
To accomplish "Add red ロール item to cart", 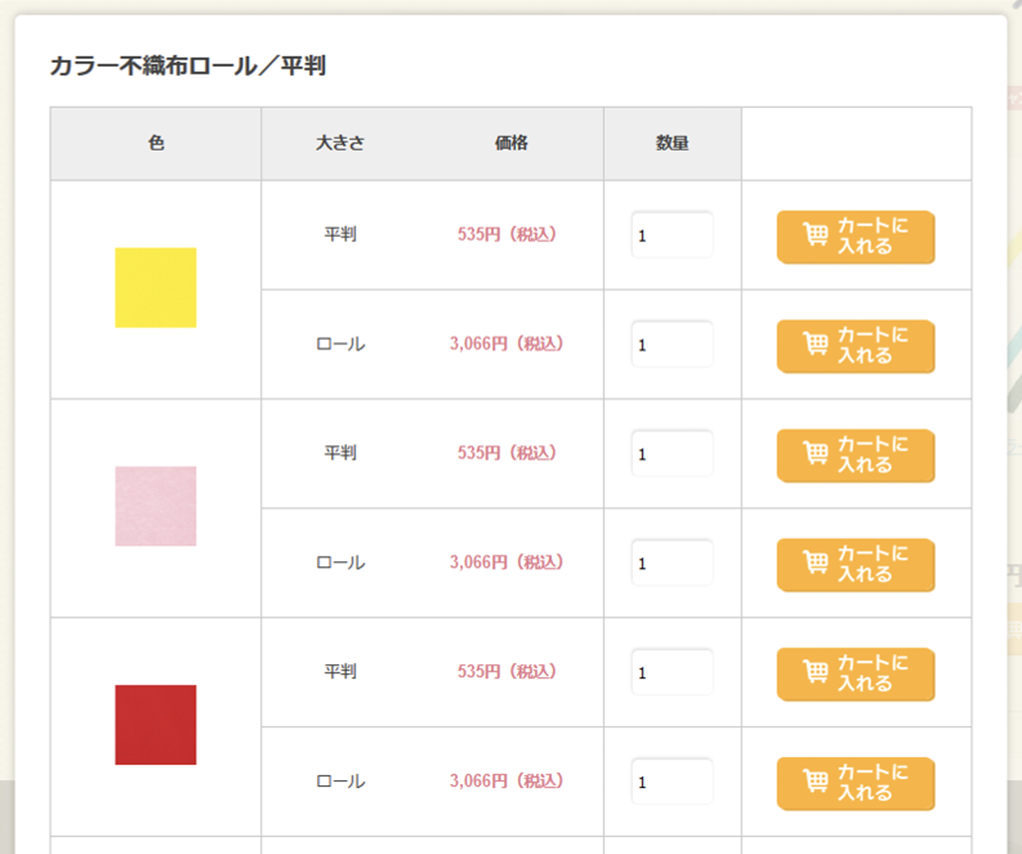I will pyautogui.click(x=855, y=784).
